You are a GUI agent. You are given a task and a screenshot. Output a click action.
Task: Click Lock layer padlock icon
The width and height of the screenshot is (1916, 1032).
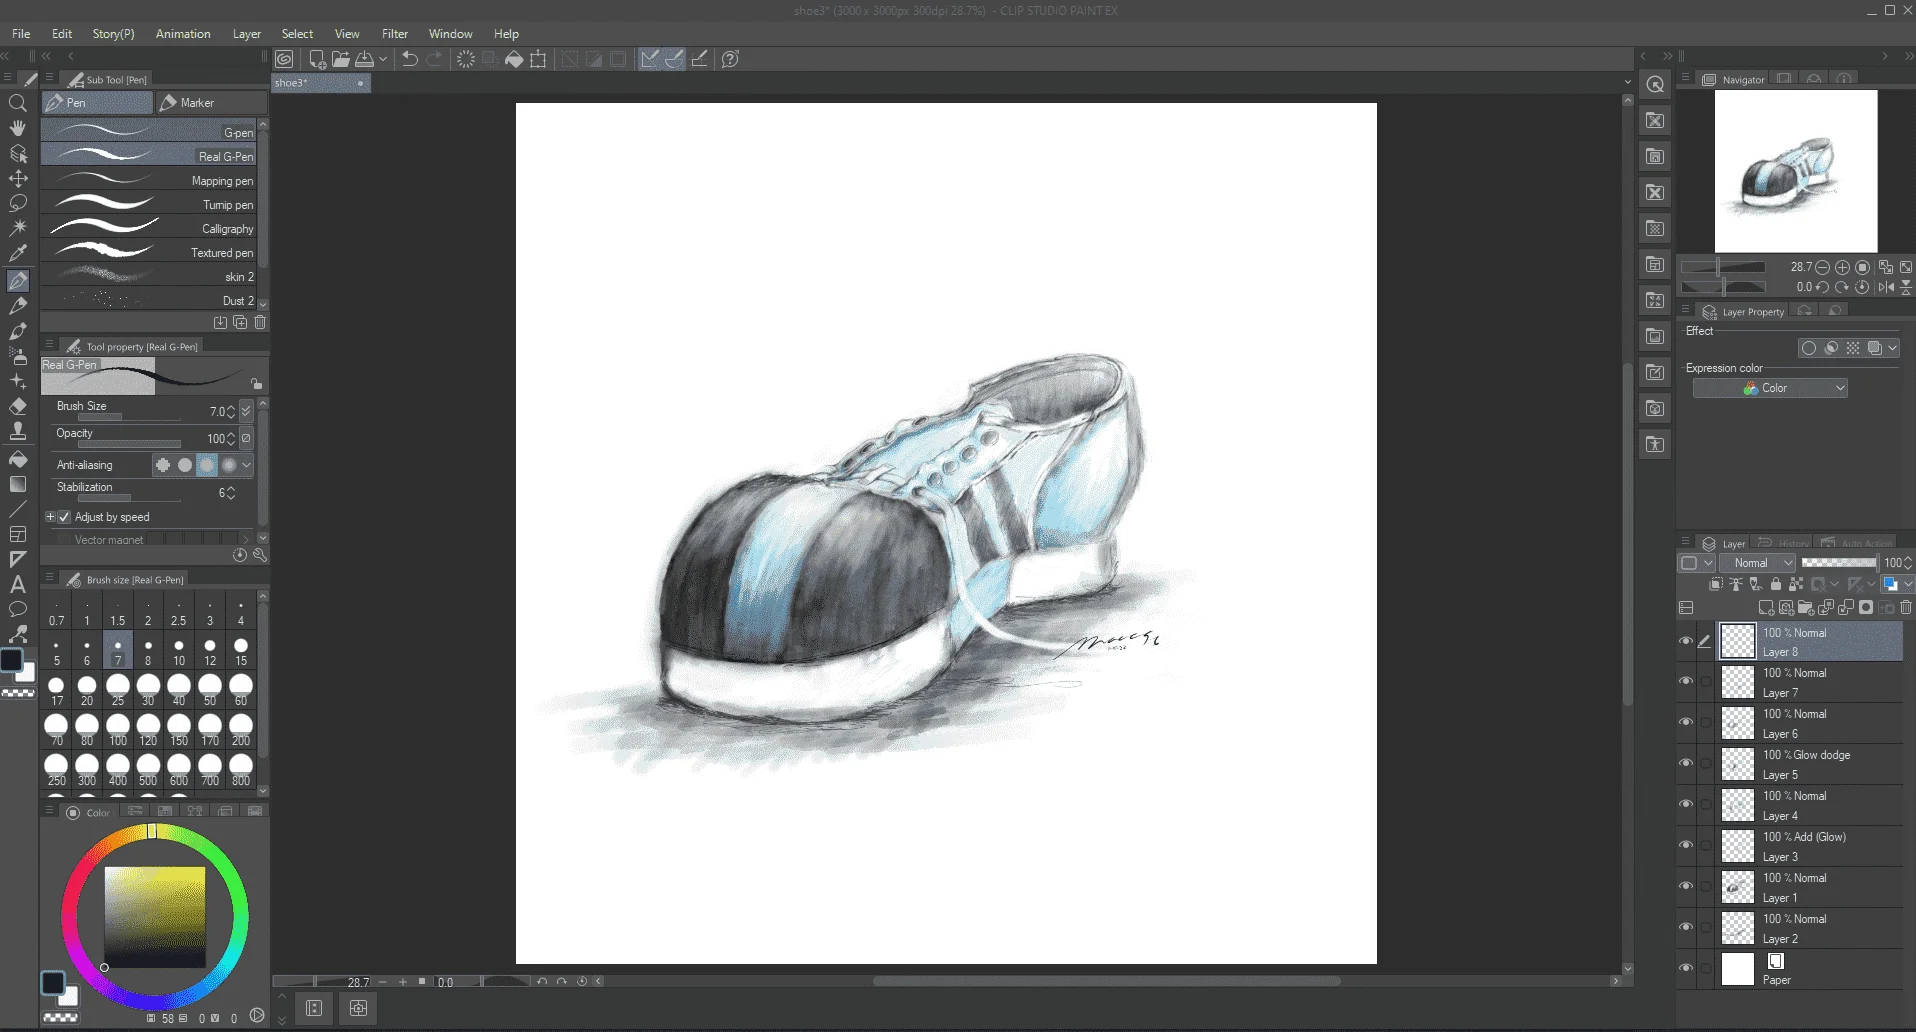coord(1776,584)
